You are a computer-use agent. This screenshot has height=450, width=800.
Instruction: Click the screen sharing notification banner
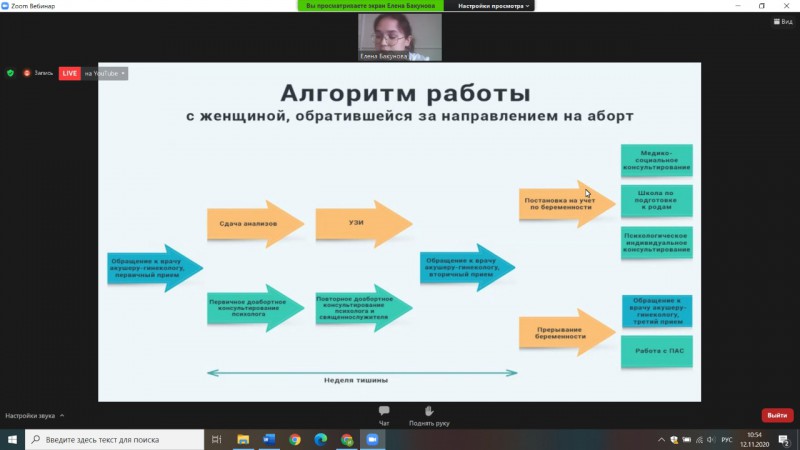[x=372, y=6]
